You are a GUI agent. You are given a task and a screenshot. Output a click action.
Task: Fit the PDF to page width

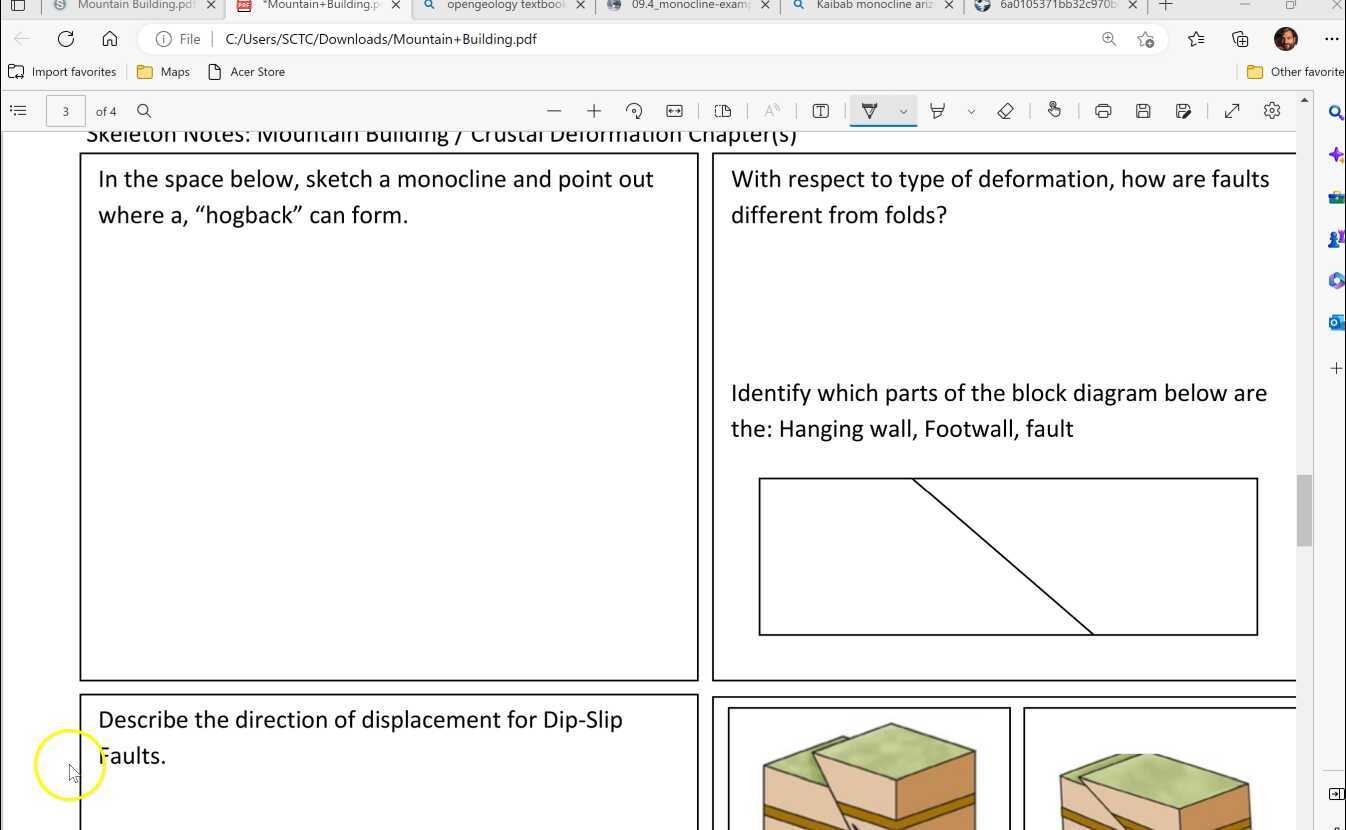click(674, 110)
